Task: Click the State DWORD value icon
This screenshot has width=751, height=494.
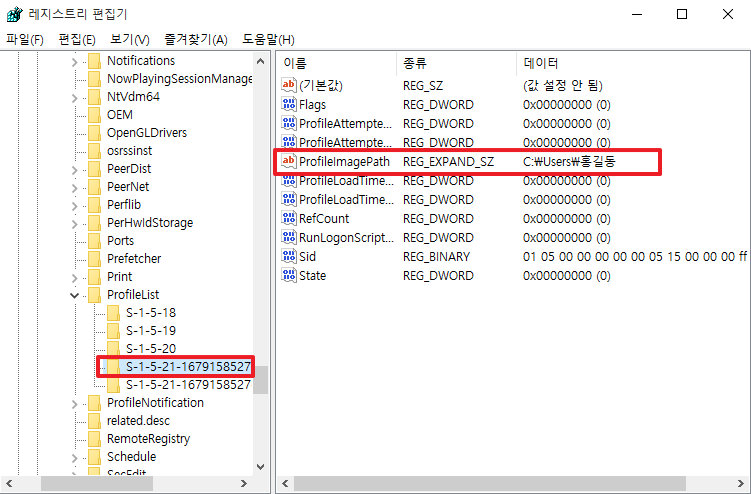Action: (x=289, y=275)
